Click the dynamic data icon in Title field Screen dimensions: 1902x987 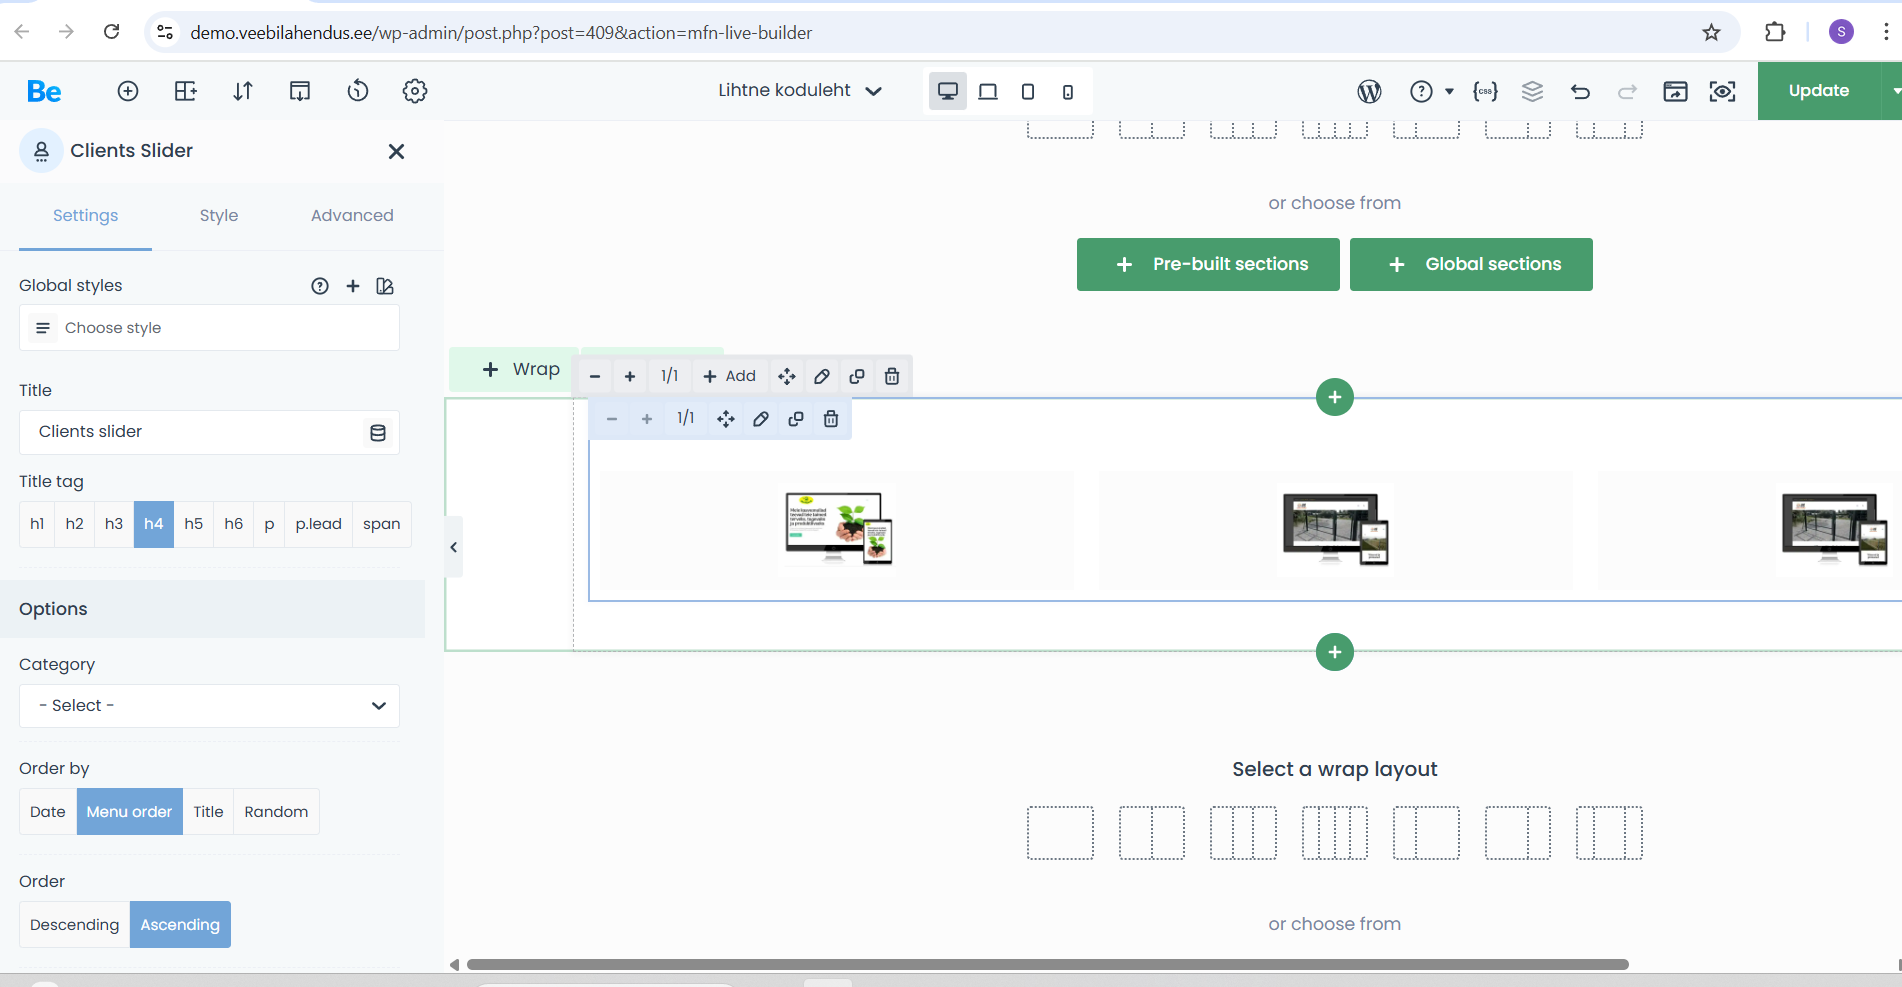[378, 433]
